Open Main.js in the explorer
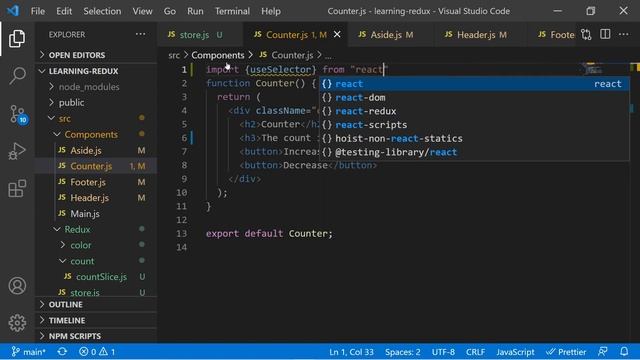The width and height of the screenshot is (640, 360). [96, 213]
